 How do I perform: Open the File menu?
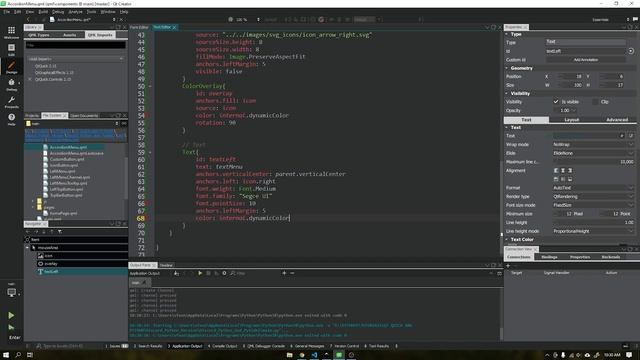(7, 12)
